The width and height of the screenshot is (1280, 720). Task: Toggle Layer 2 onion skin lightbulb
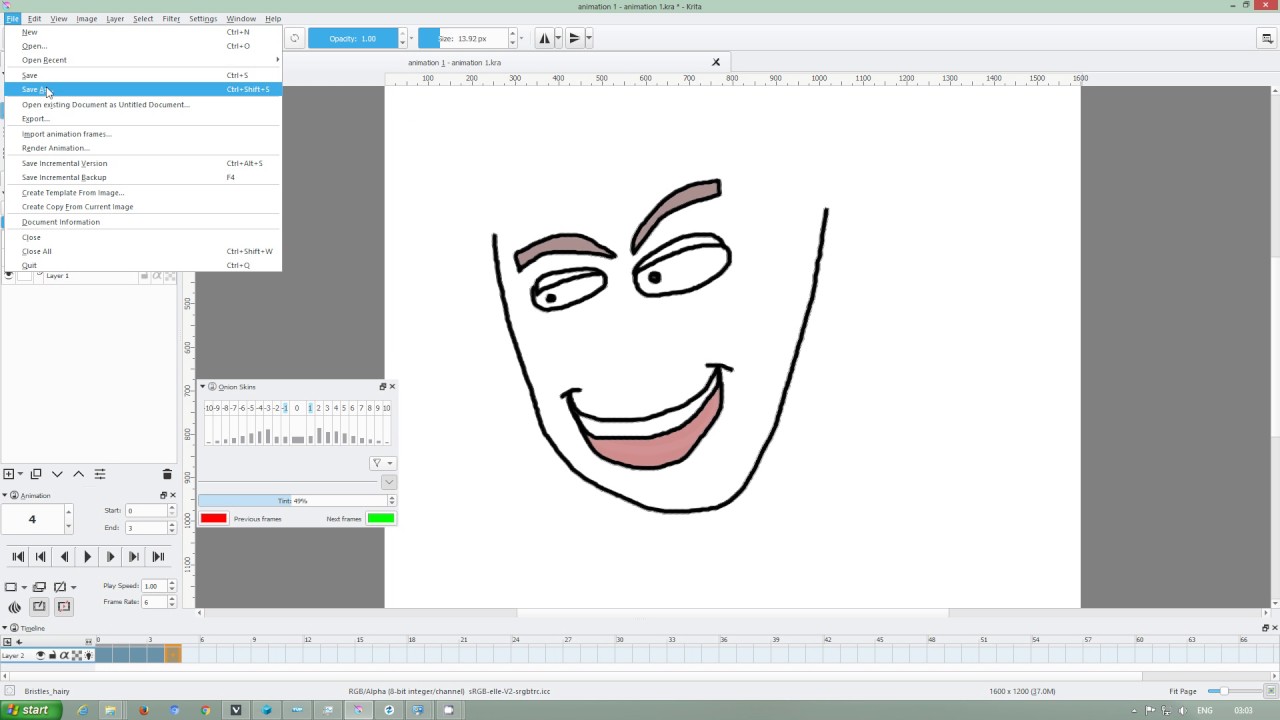(x=88, y=656)
